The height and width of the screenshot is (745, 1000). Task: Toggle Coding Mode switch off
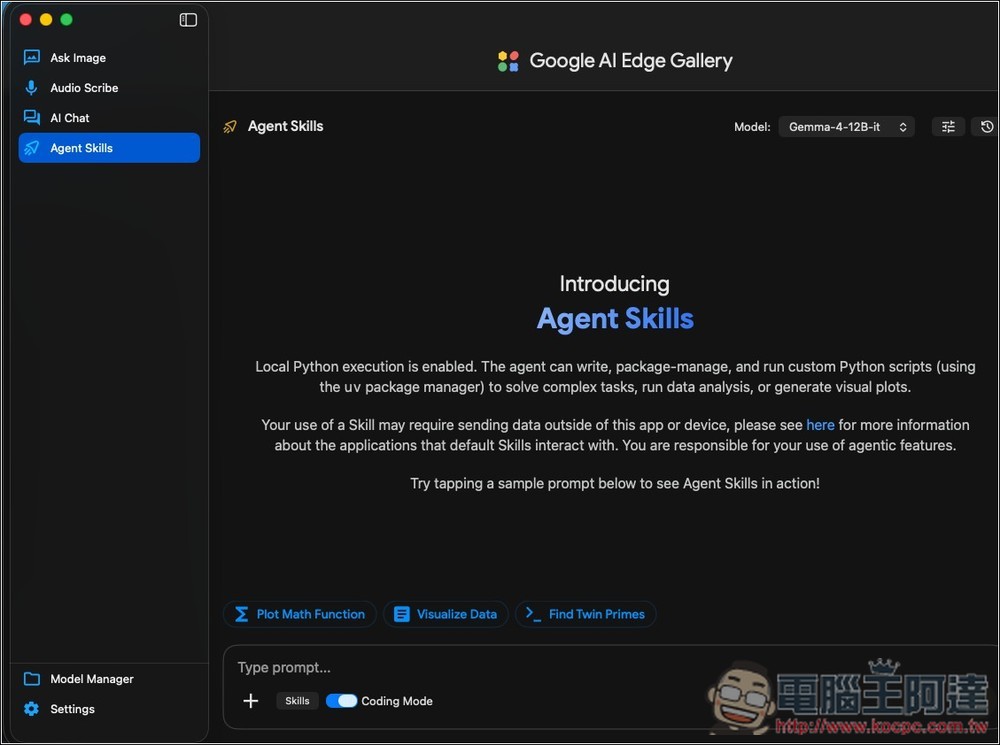pos(341,701)
